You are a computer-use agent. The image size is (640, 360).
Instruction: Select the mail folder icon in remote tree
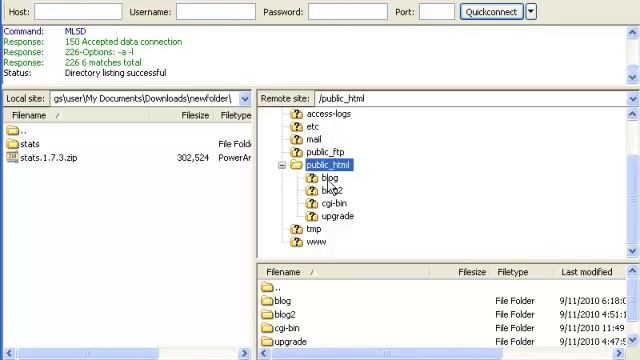[297, 139]
